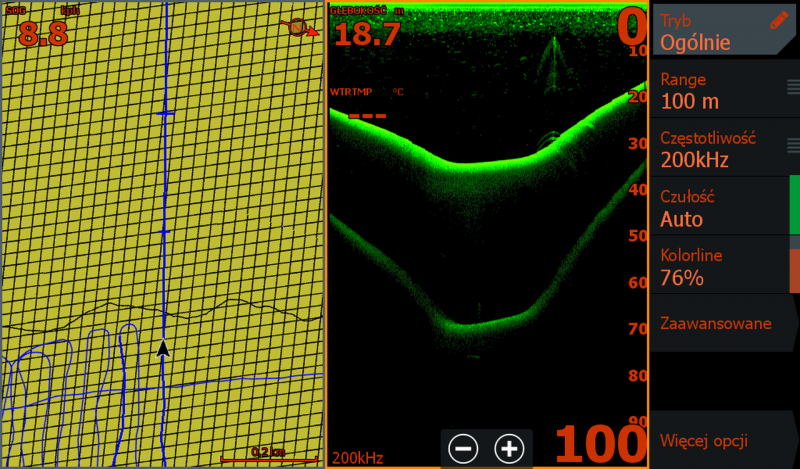Zoom in sonar with the plus button
The image size is (800, 469).
(509, 449)
